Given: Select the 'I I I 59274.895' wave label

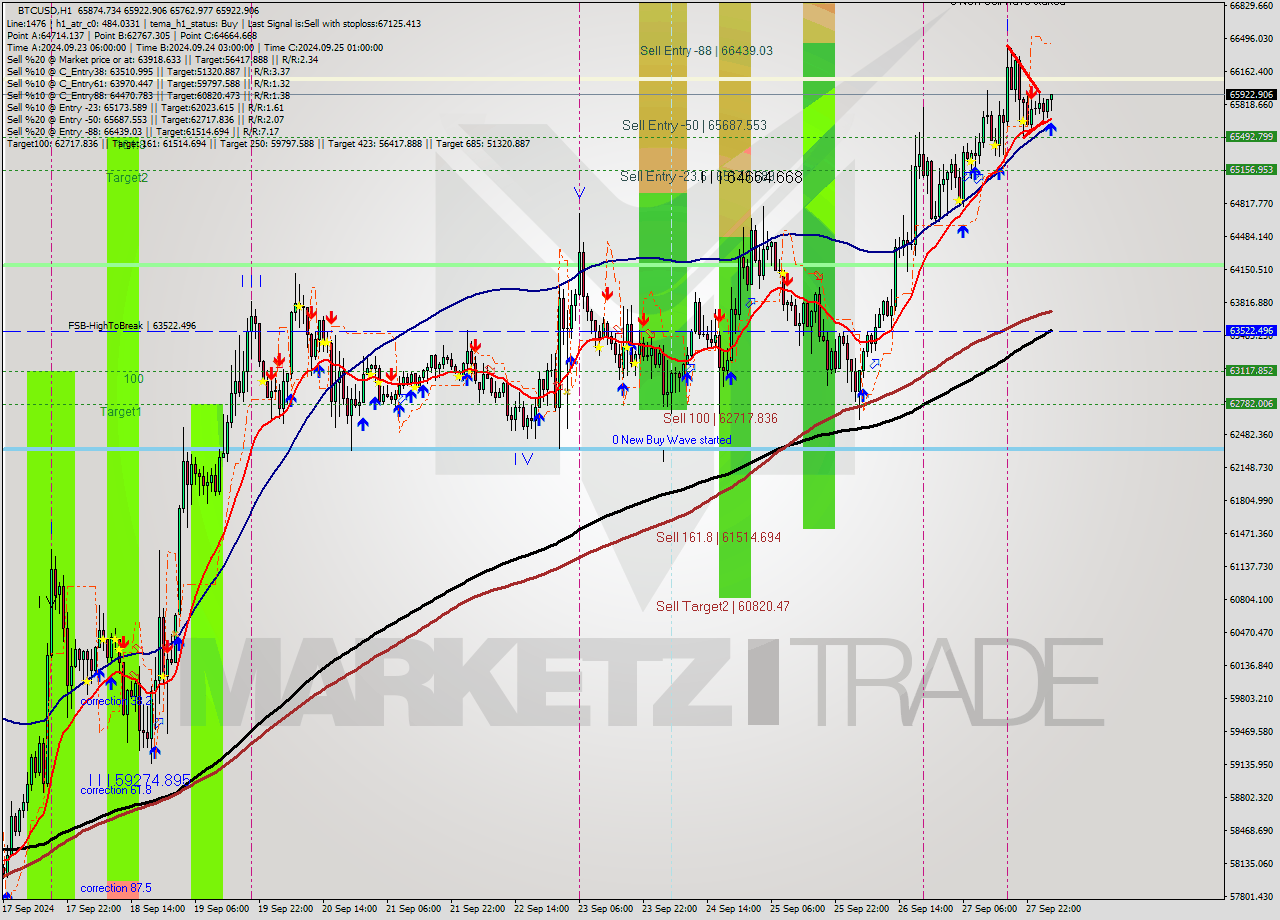Looking at the screenshot, I should 138,779.
